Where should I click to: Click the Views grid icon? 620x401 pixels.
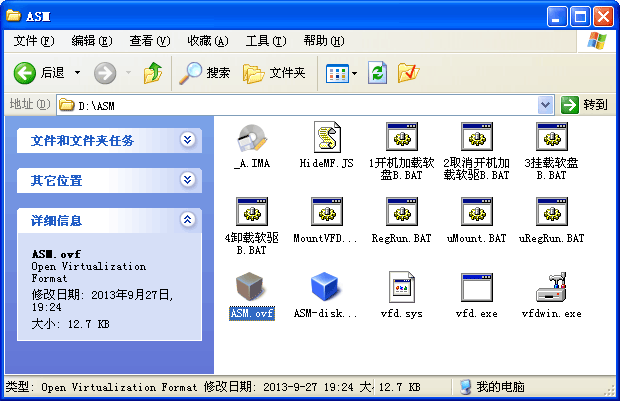tap(337, 74)
